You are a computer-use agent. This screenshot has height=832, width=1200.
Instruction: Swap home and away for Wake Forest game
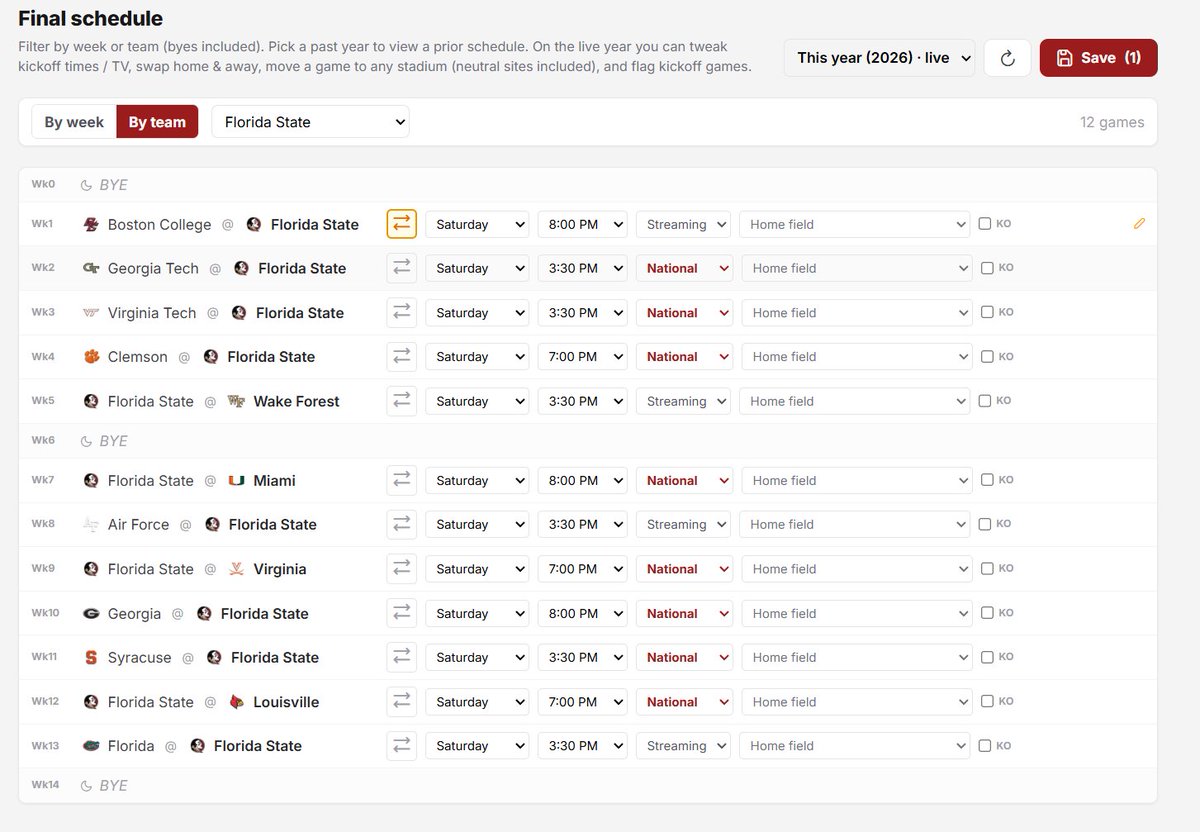pos(402,401)
